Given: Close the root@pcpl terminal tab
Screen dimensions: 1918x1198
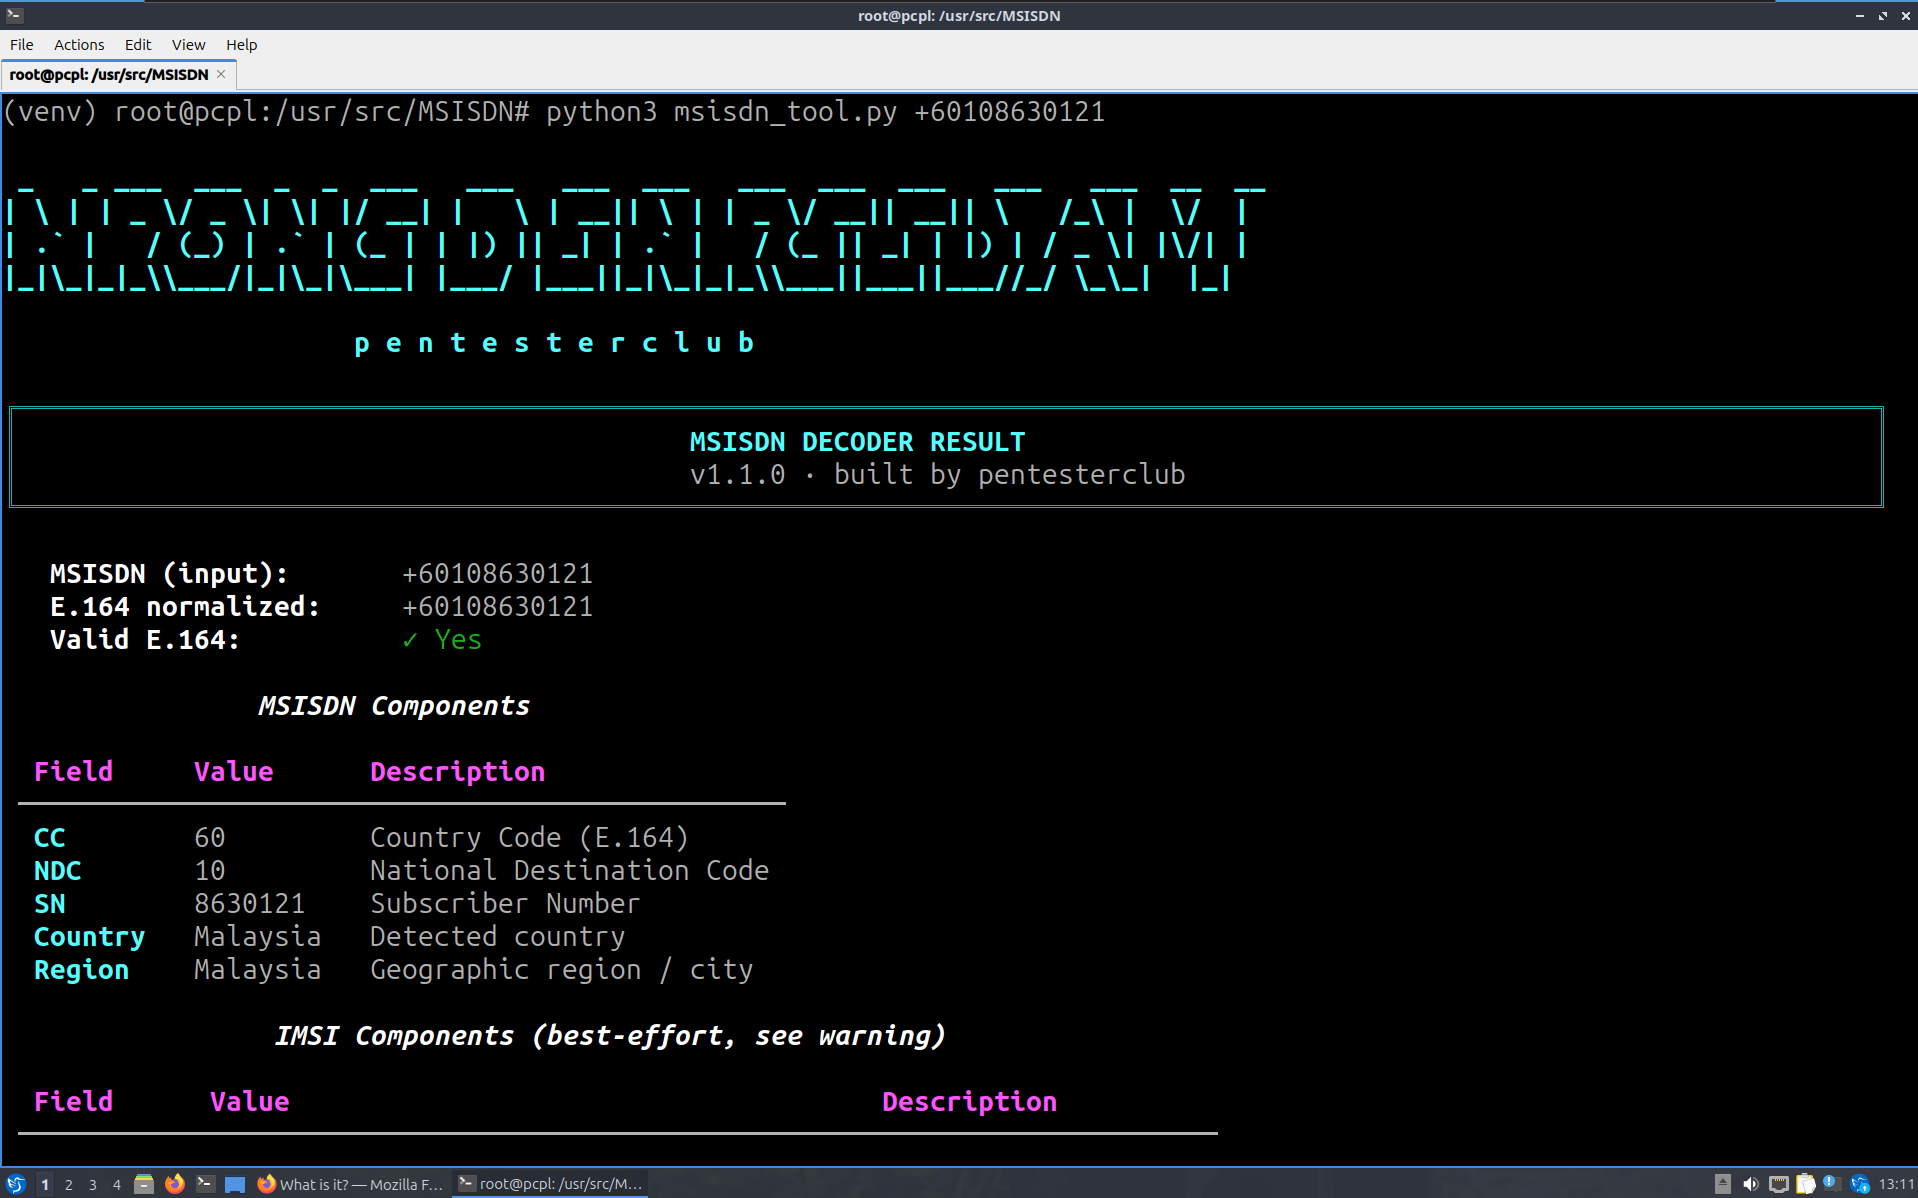Looking at the screenshot, I should pos(221,74).
